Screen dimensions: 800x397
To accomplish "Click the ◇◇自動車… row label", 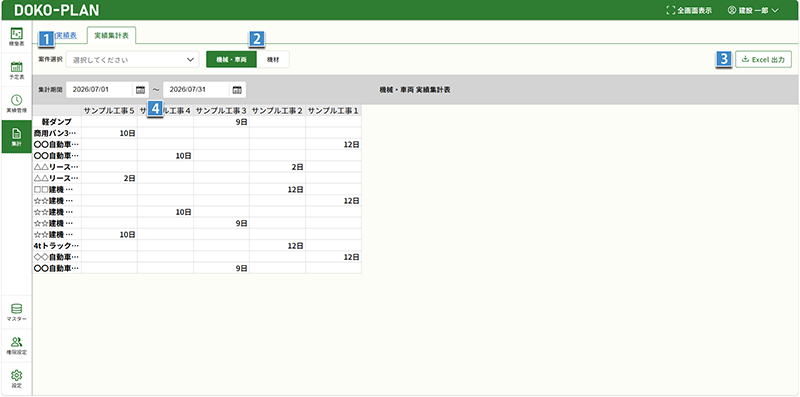I will (x=56, y=257).
